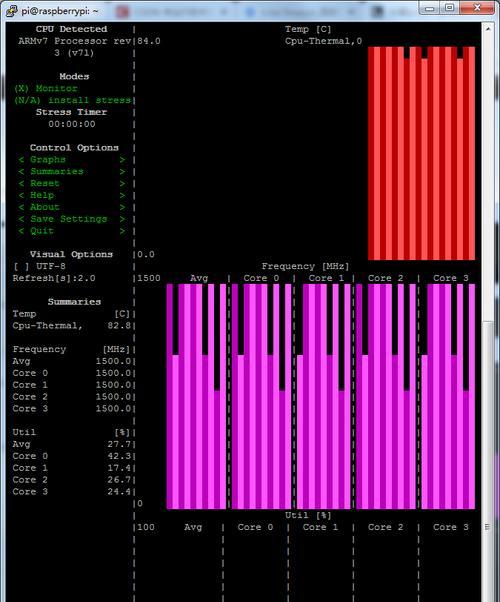Image resolution: width=500 pixels, height=602 pixels.
Task: Click the Stress Timer 00:00:00 value
Action: (x=72, y=124)
